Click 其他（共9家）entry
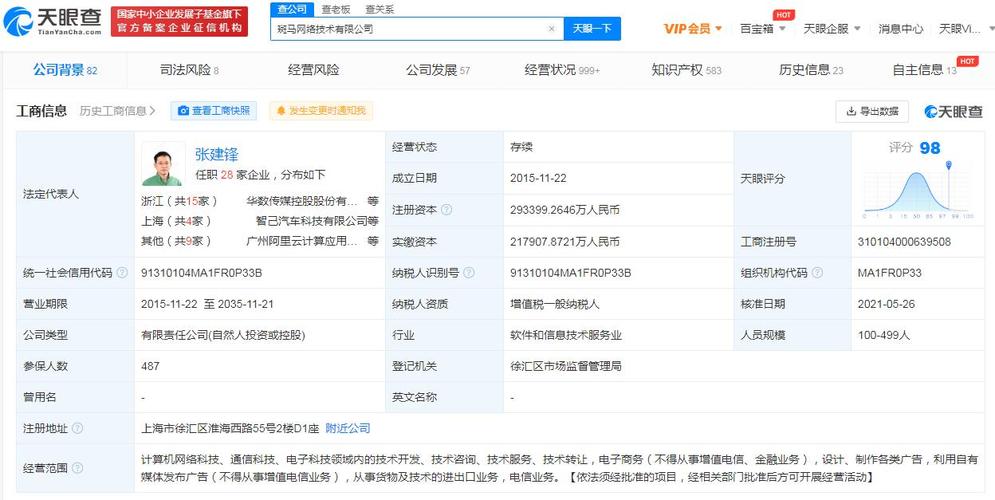This screenshot has width=995, height=500. point(176,241)
